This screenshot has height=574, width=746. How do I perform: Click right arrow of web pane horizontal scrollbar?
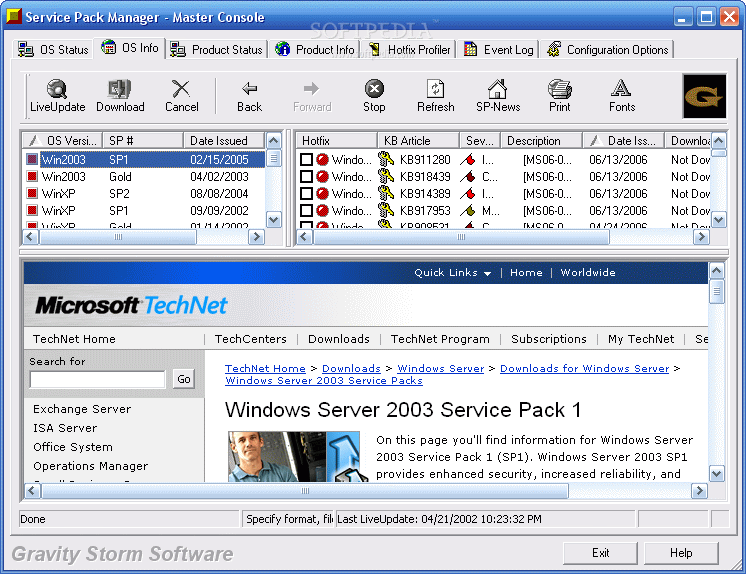[x=699, y=491]
